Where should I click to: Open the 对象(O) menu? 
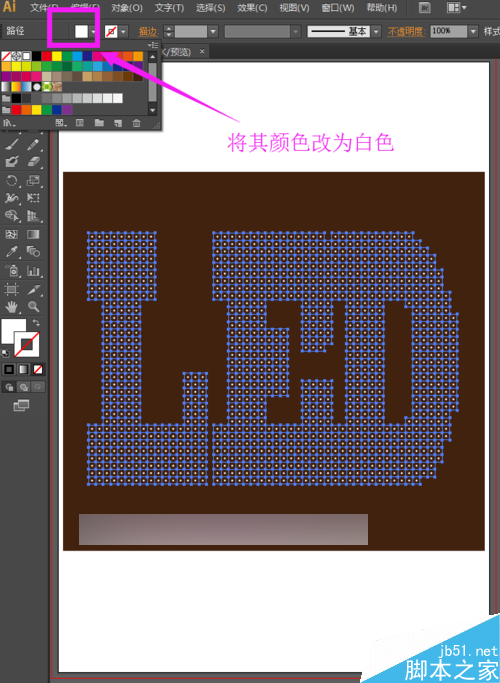point(127,8)
